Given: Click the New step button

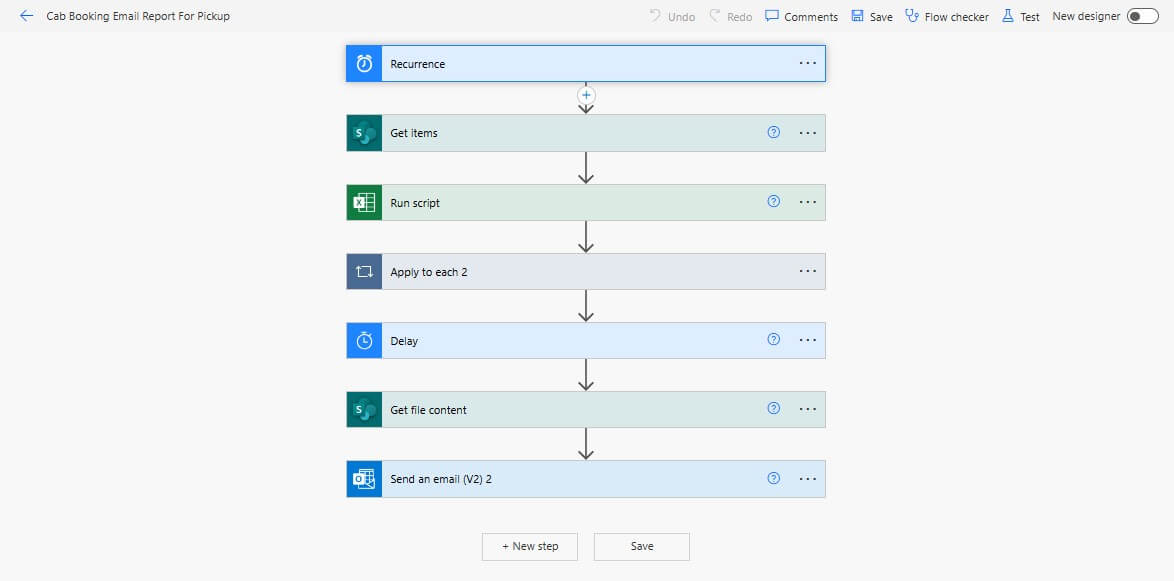Looking at the screenshot, I should coord(529,546).
